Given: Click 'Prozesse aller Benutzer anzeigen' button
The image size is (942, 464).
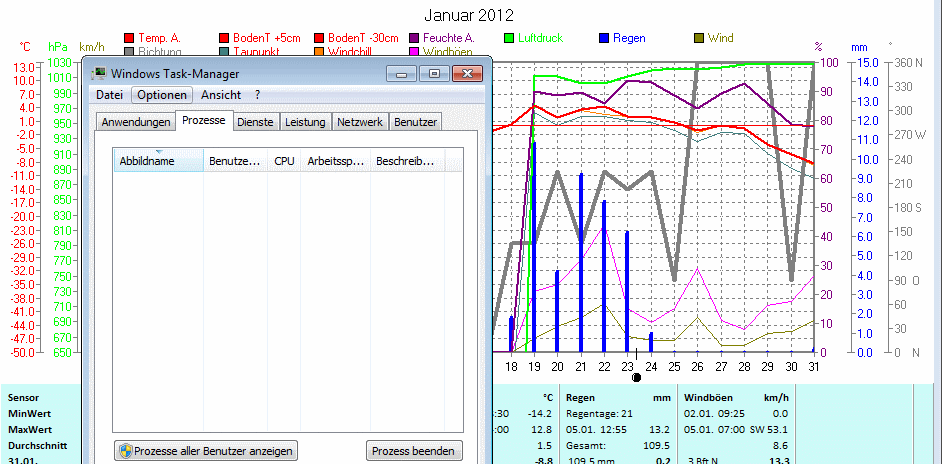Looking at the screenshot, I should [x=205, y=451].
